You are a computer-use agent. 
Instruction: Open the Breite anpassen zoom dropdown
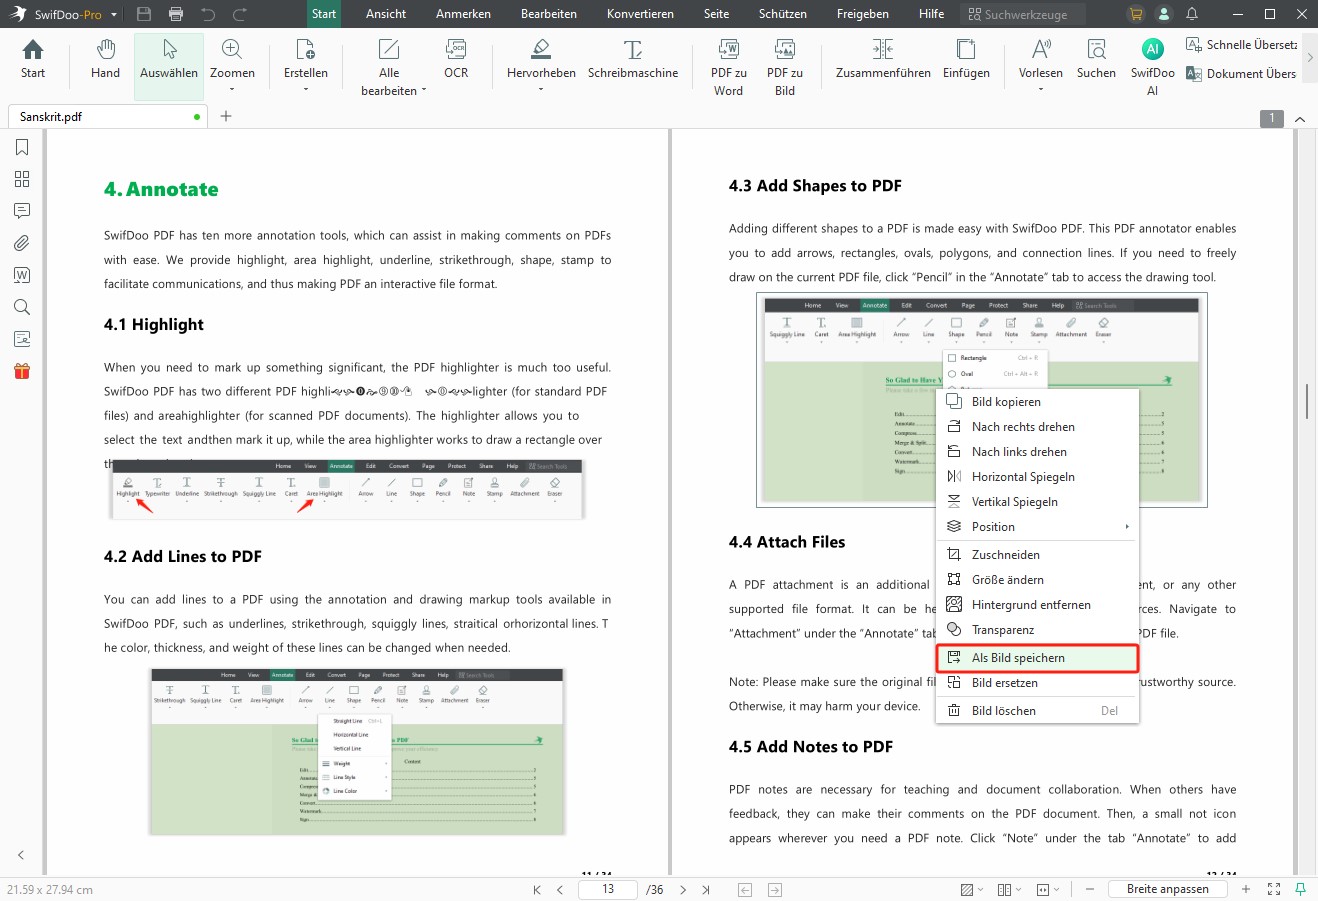[x=1168, y=889]
